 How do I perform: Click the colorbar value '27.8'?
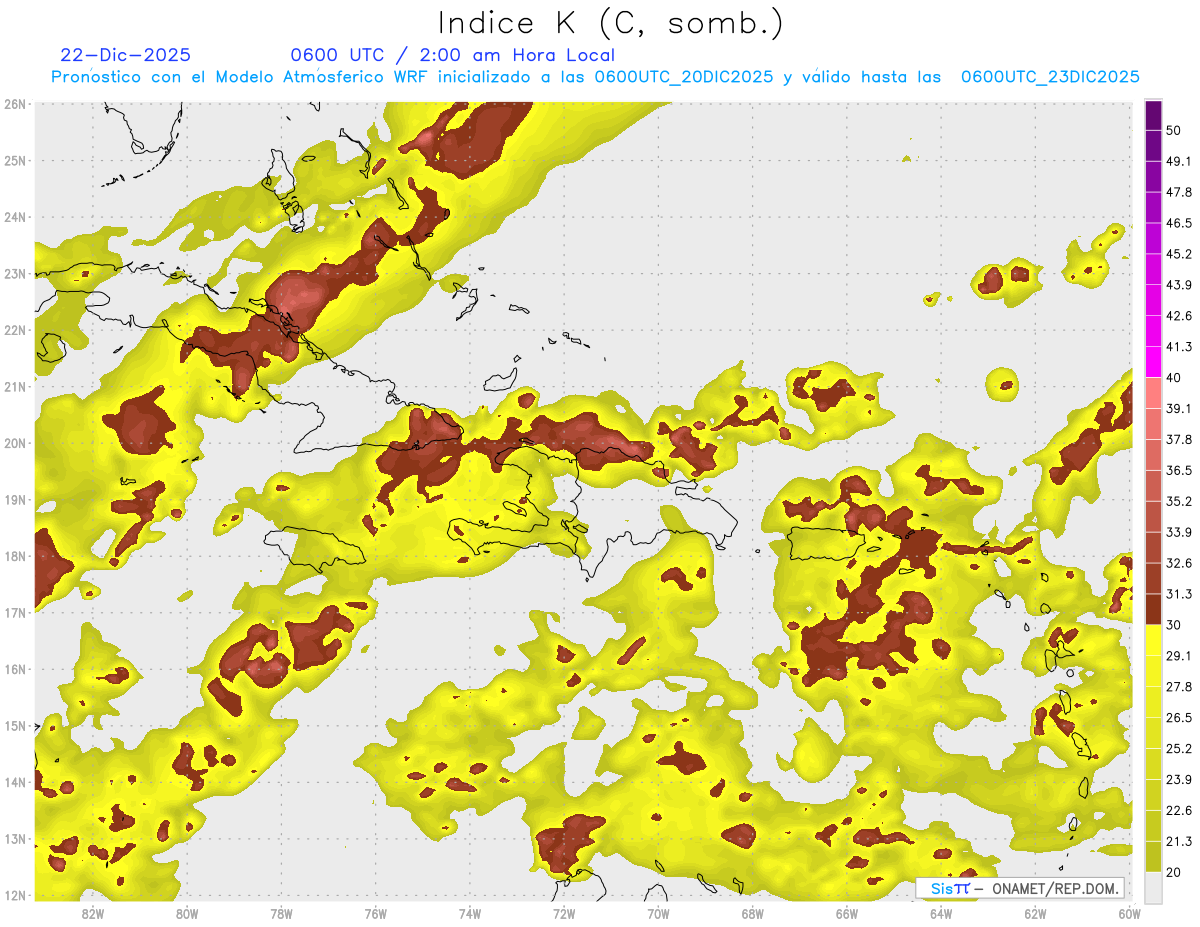tap(1178, 686)
